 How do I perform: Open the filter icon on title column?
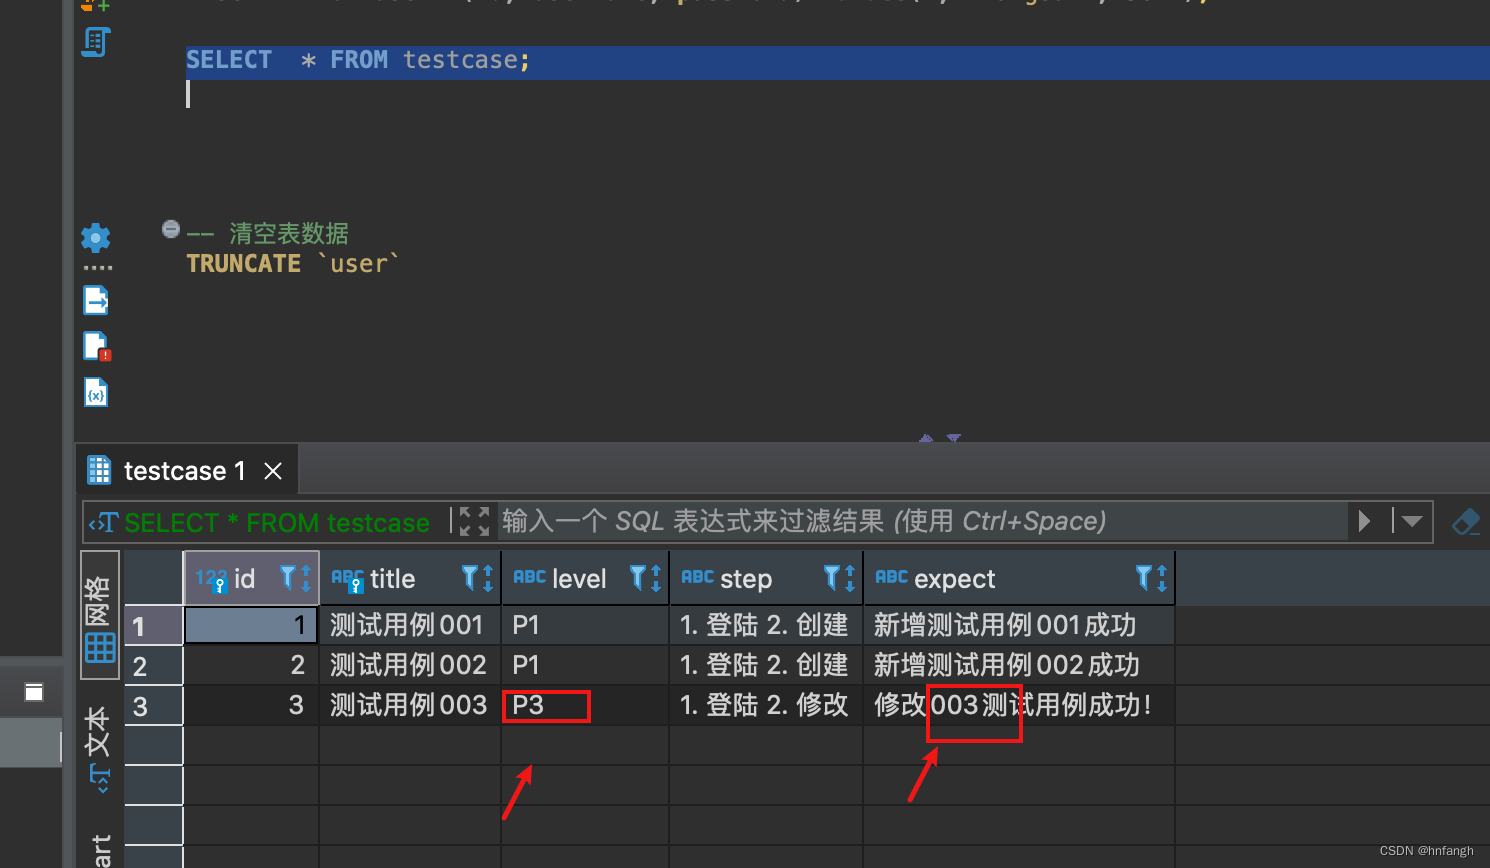click(x=470, y=577)
